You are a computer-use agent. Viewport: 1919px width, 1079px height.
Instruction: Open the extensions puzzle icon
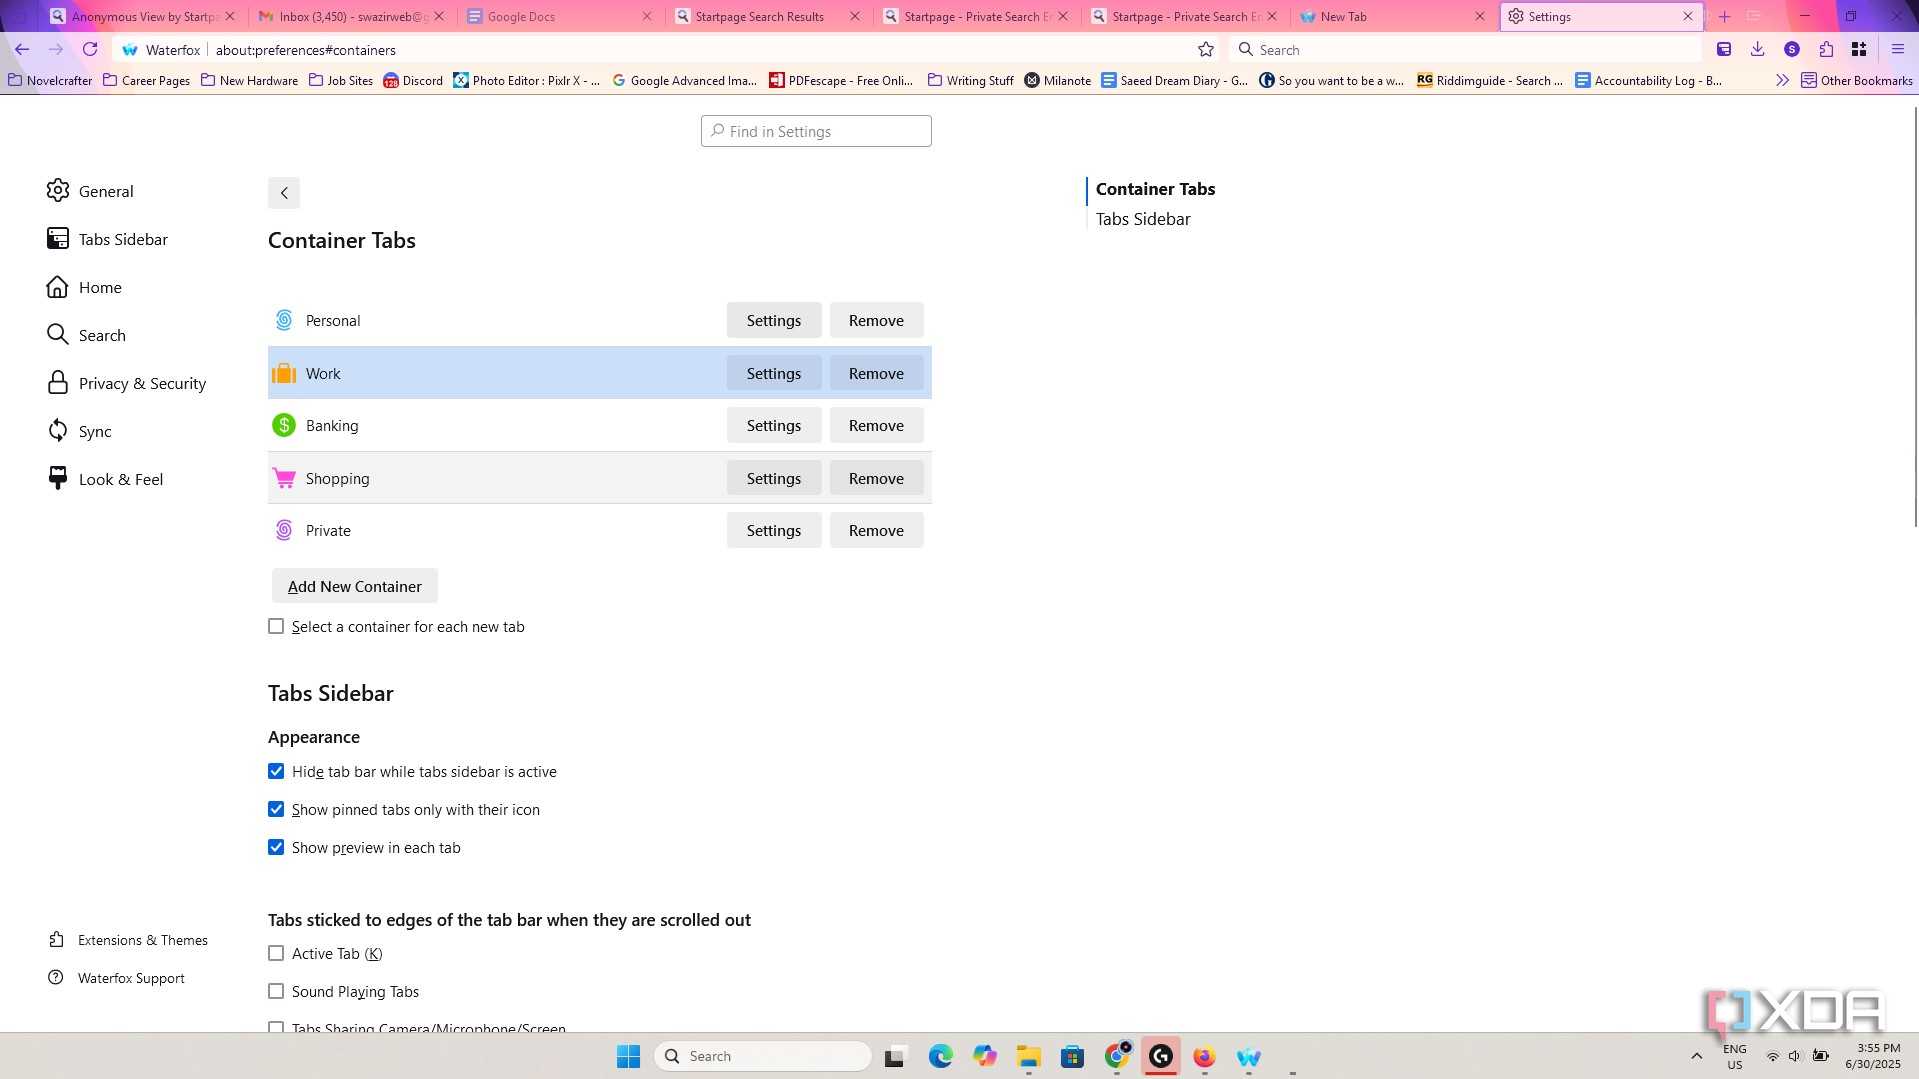click(x=1826, y=49)
